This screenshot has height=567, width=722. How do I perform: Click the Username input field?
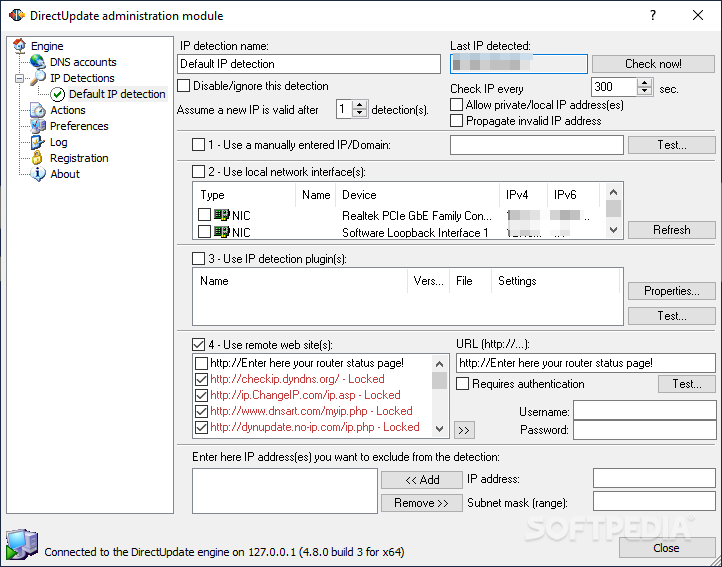(x=645, y=410)
